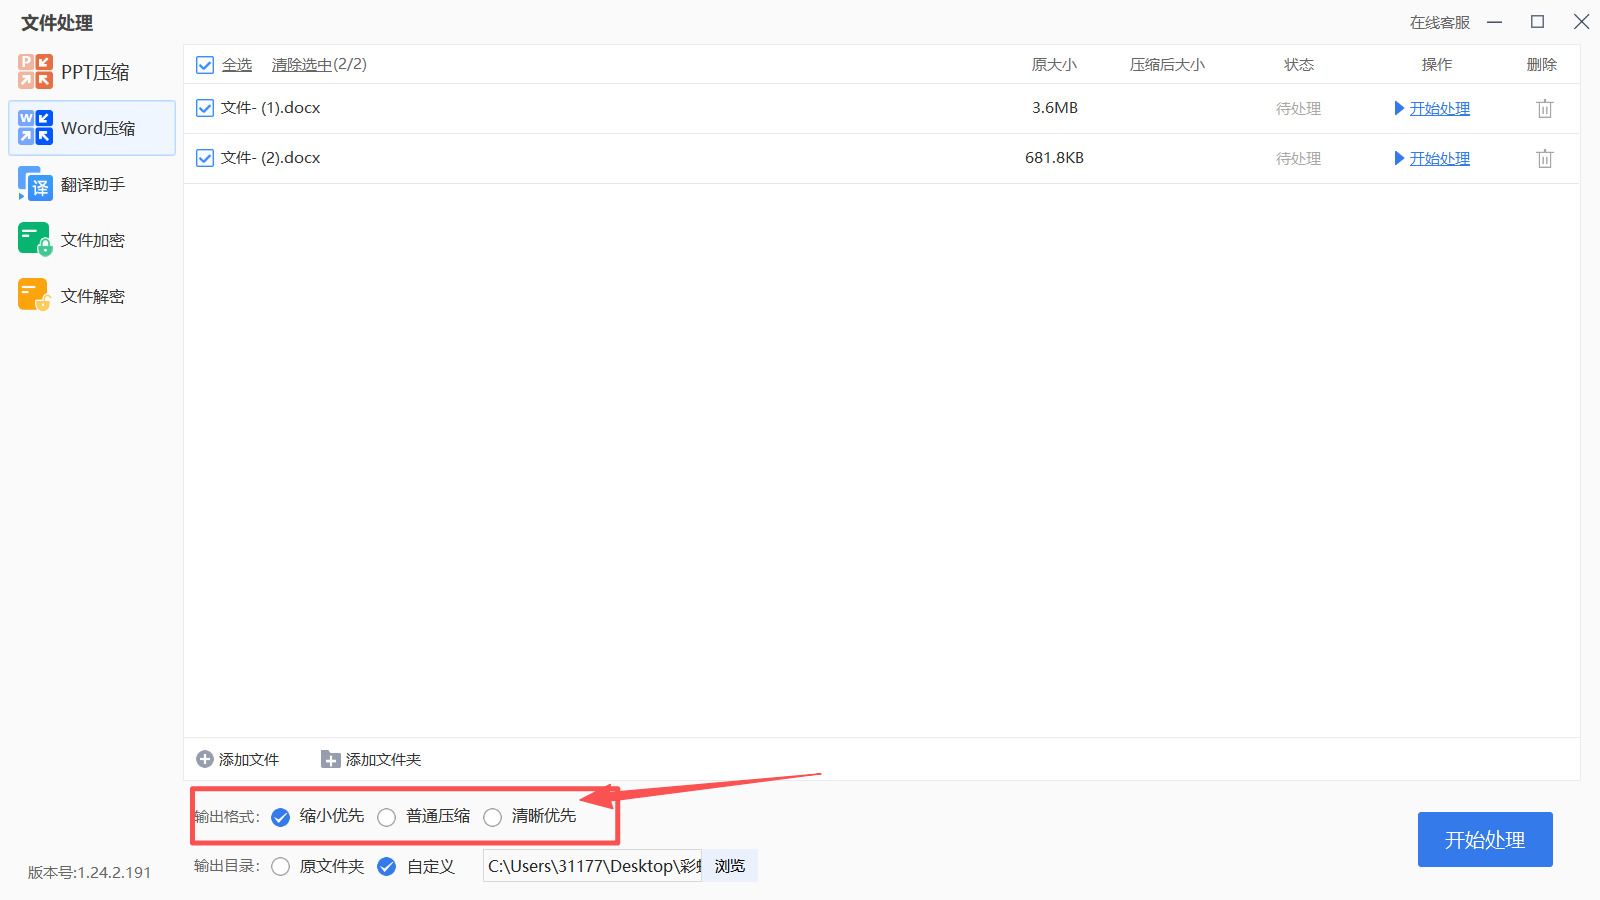This screenshot has width=1600, height=900.
Task: Click the 删除 column header
Action: coord(1542,65)
